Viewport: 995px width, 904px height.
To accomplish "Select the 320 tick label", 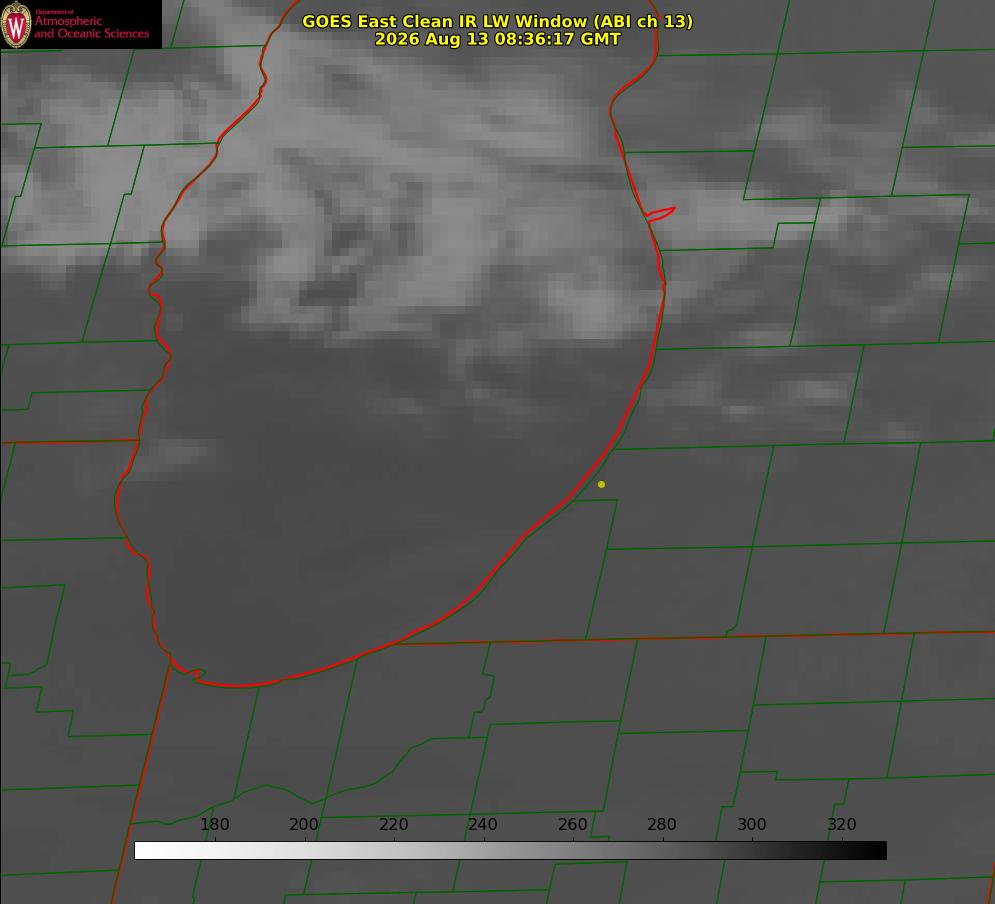I will (x=842, y=824).
